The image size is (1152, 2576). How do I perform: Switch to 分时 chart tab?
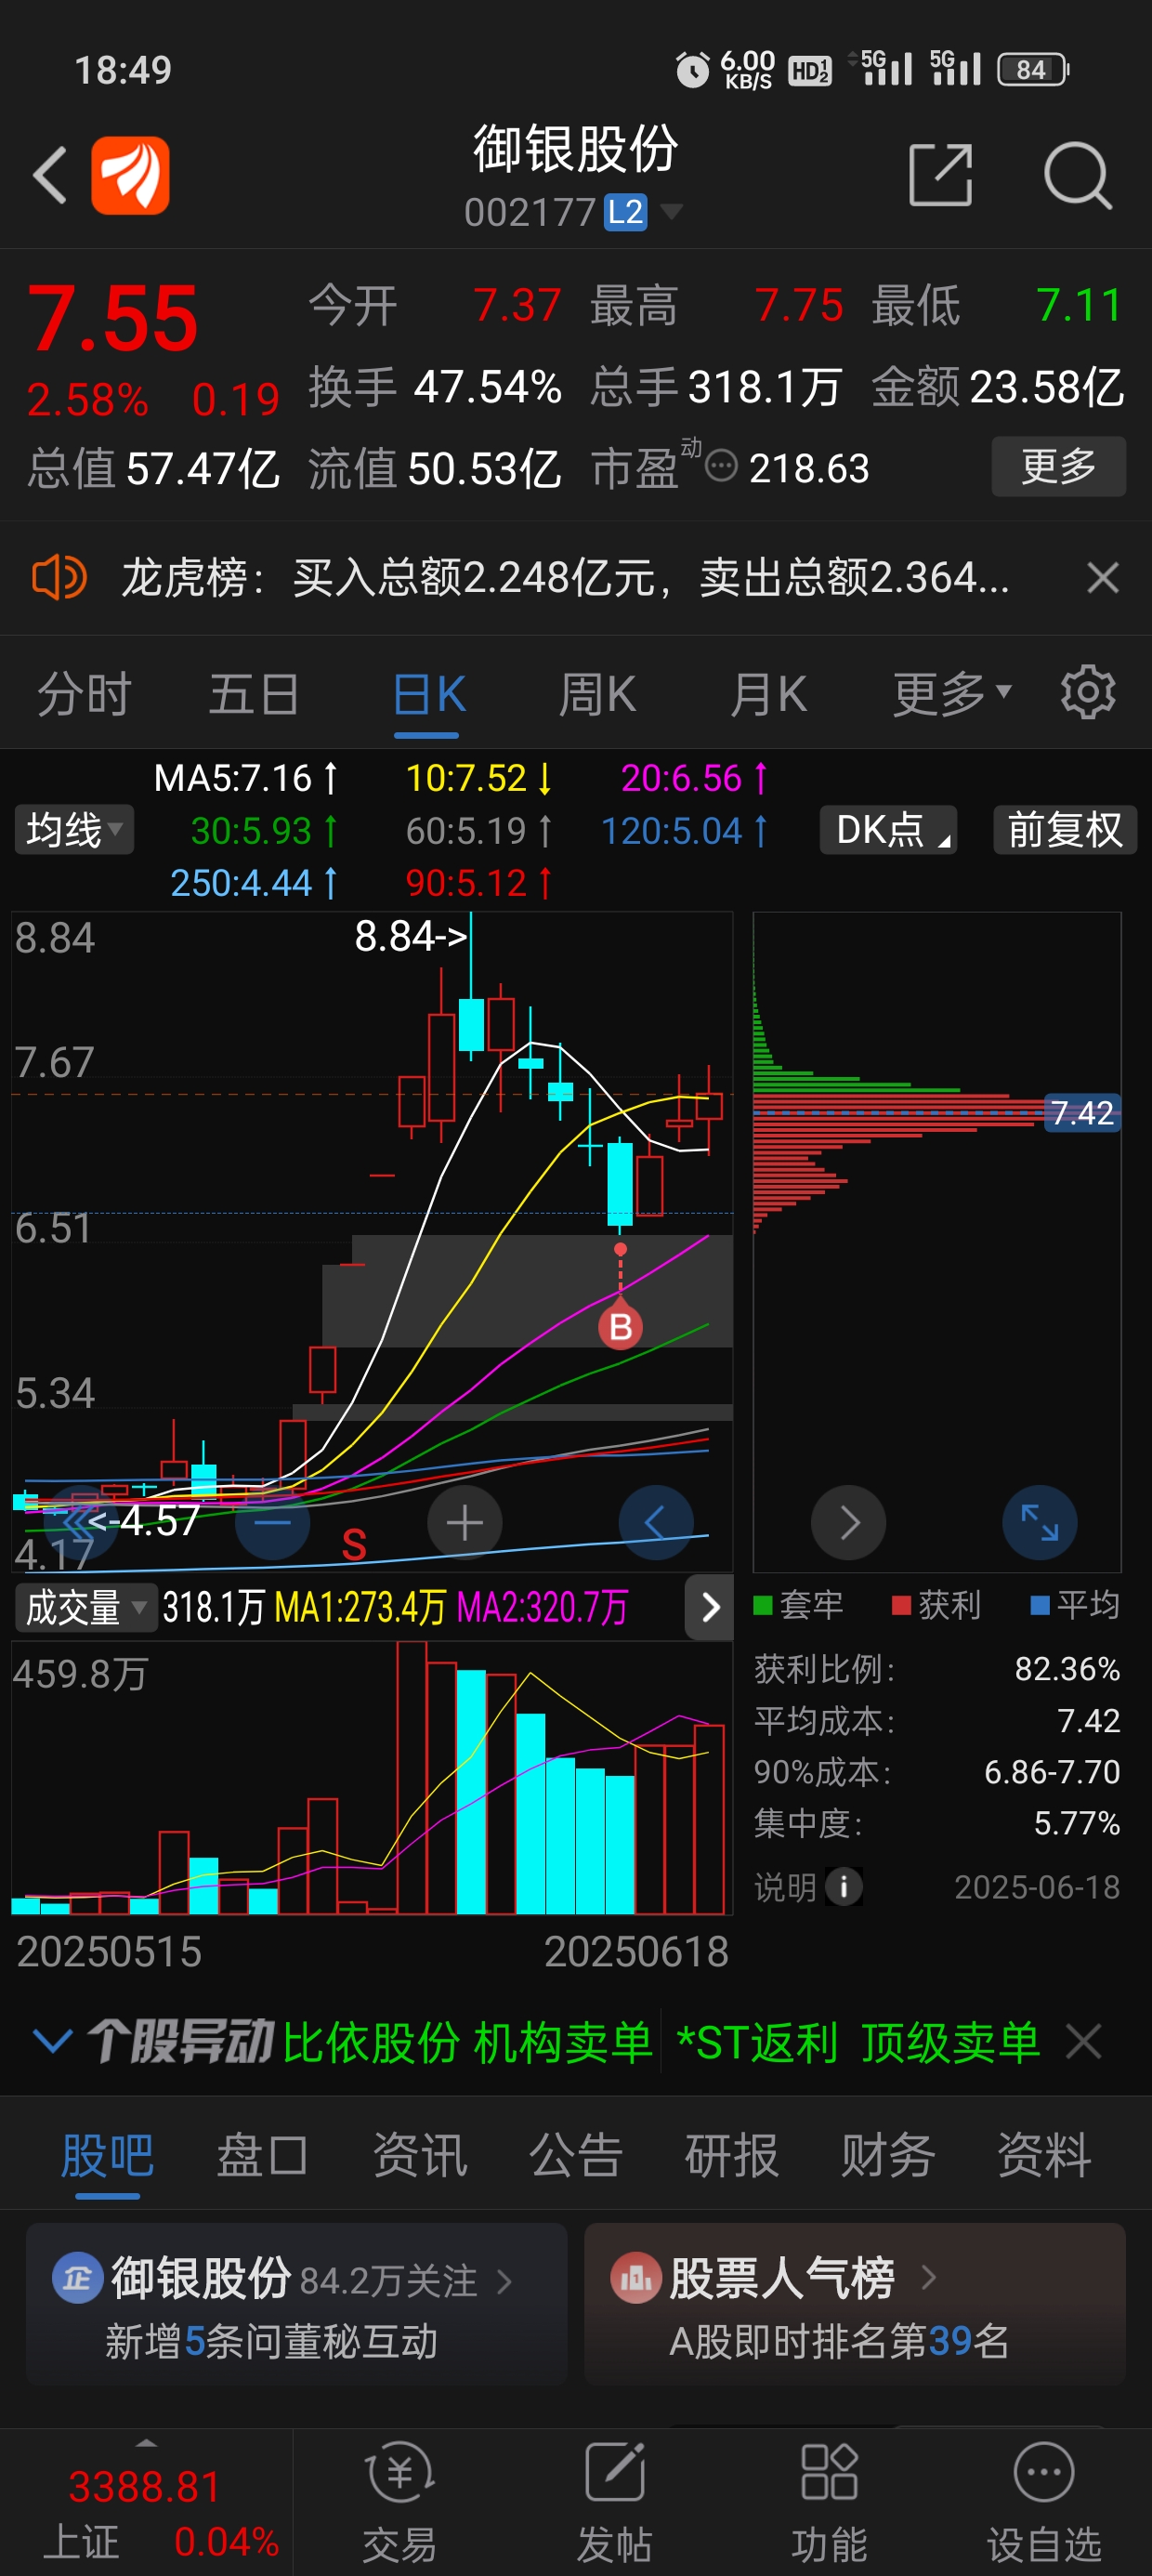click(x=84, y=694)
